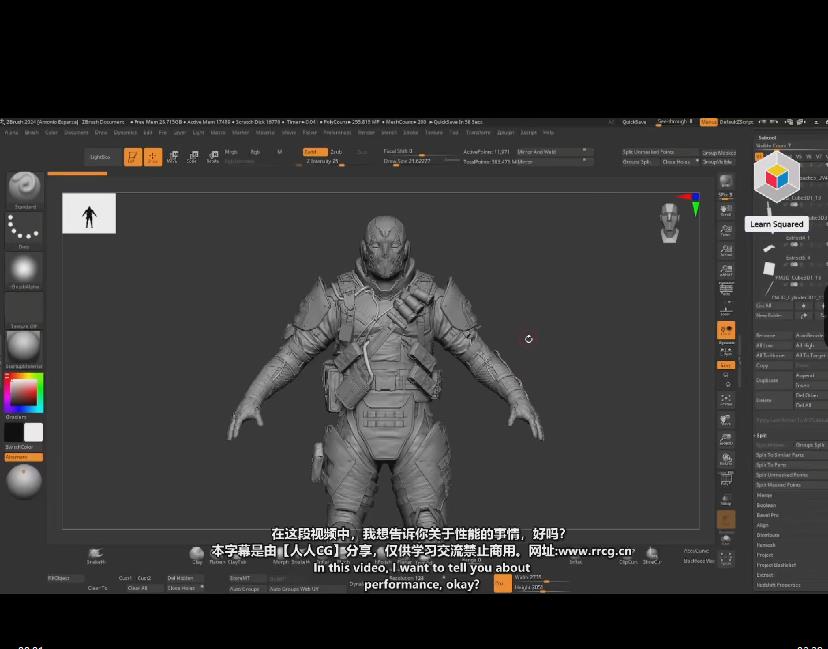
Task: Open the Document menu
Action: 76,132
